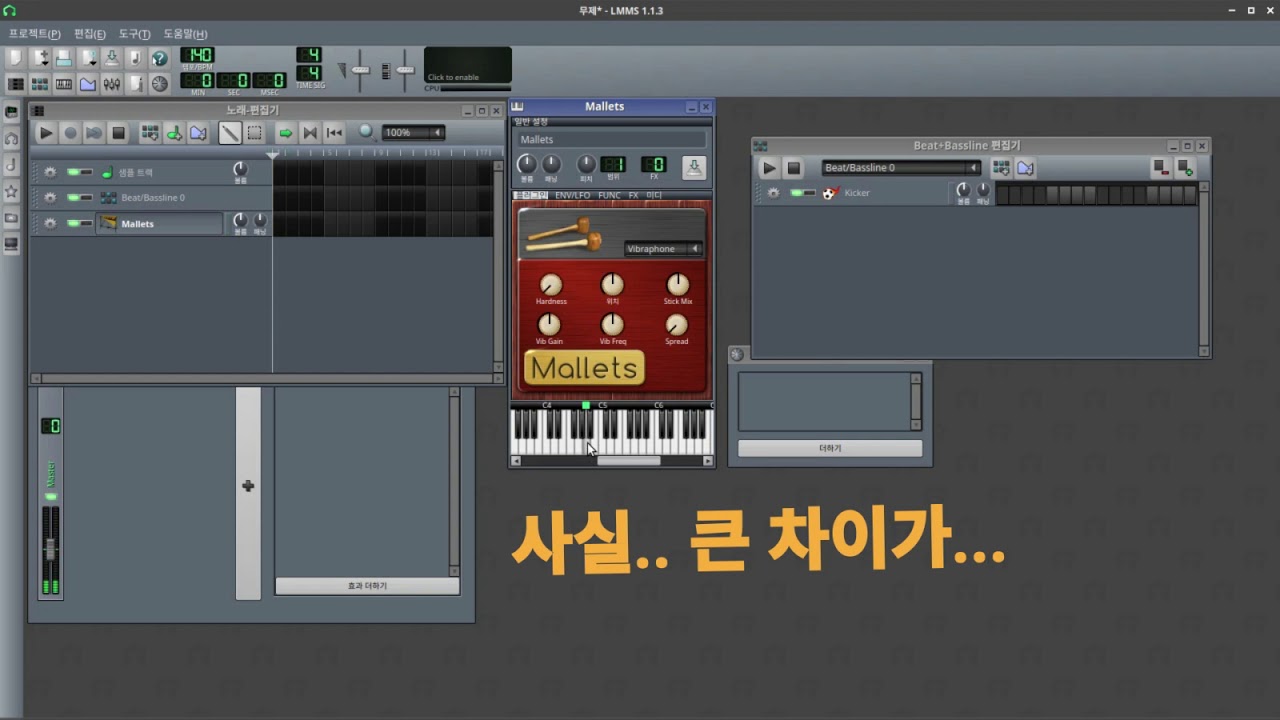Adjust master volume slider in main toolbar
This screenshot has height=720, width=1280.
point(360,70)
